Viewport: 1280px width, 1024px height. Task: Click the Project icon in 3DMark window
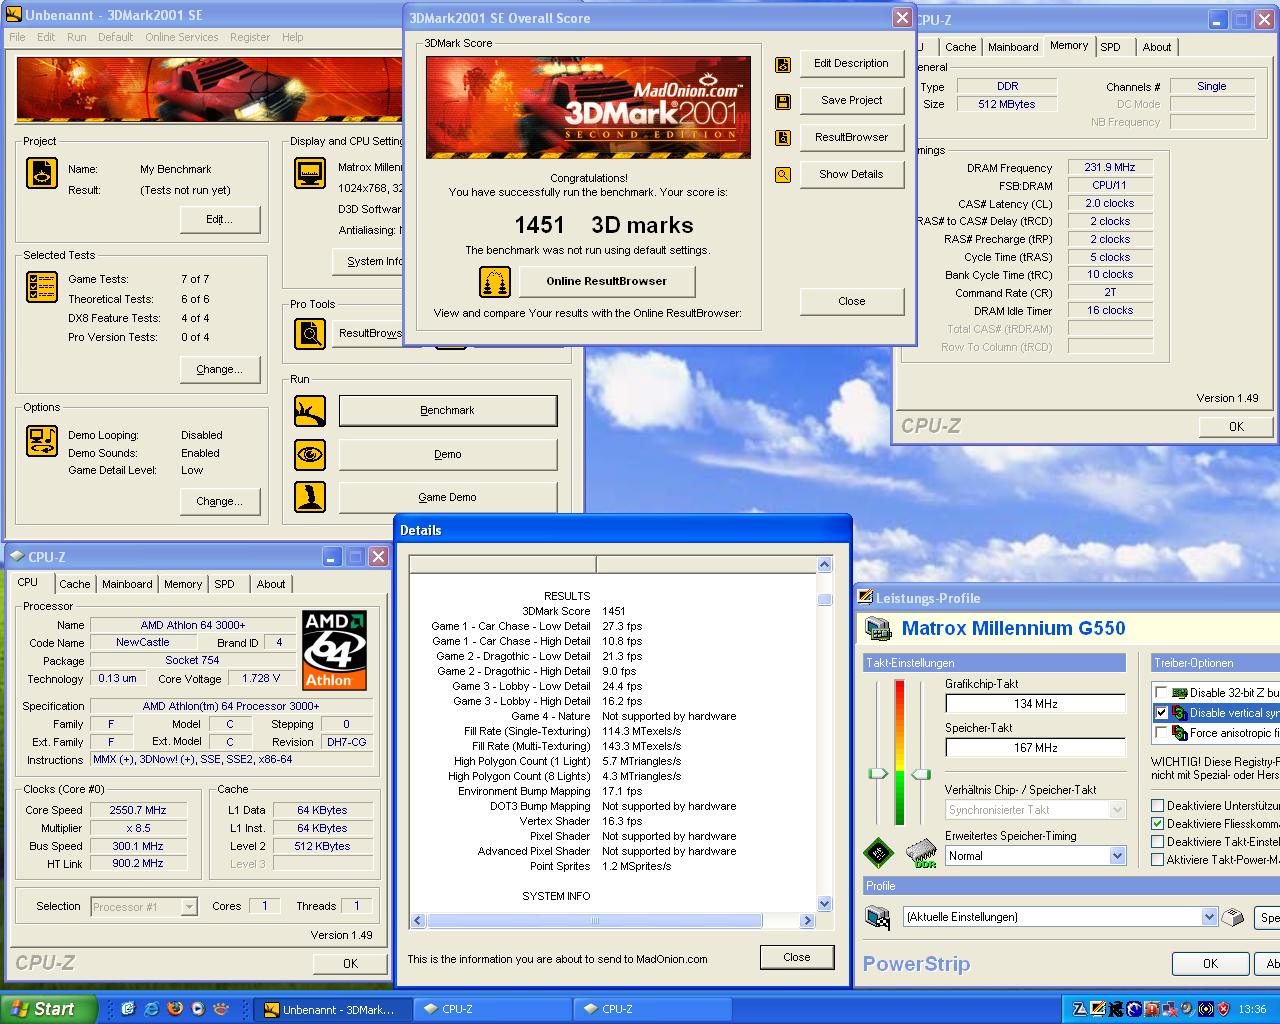point(42,173)
